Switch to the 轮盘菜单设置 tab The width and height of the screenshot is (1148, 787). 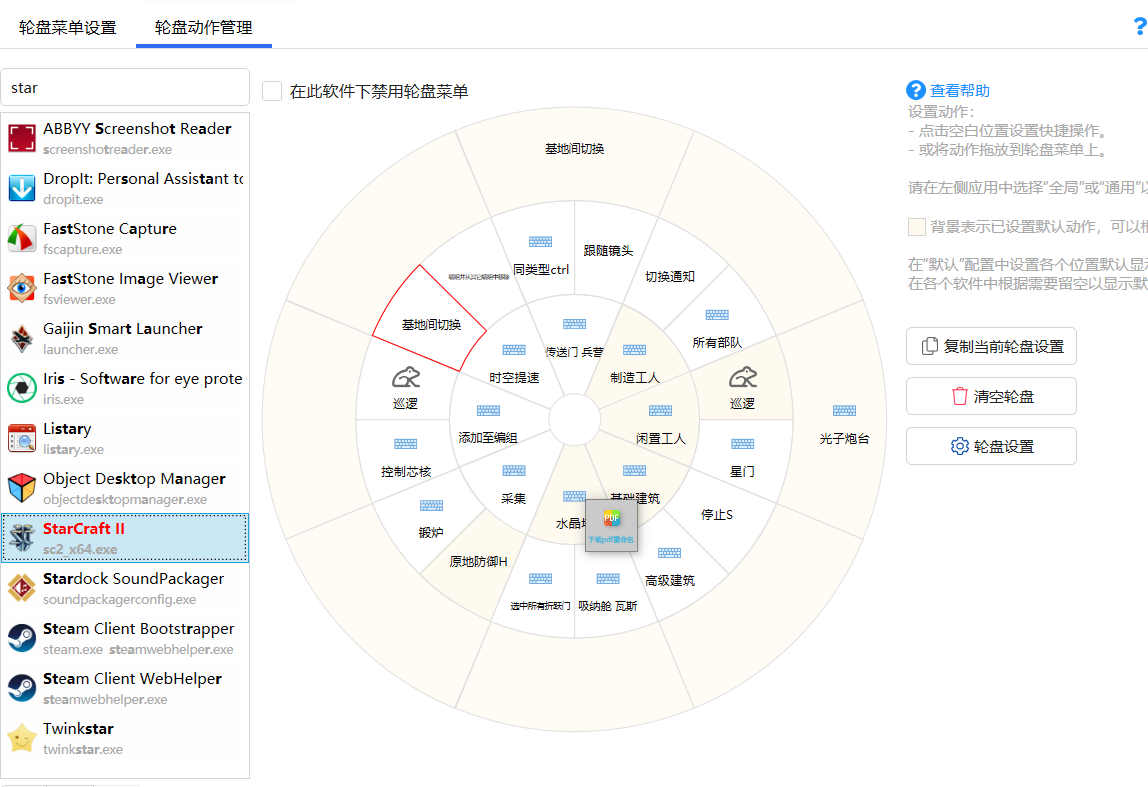click(x=67, y=28)
